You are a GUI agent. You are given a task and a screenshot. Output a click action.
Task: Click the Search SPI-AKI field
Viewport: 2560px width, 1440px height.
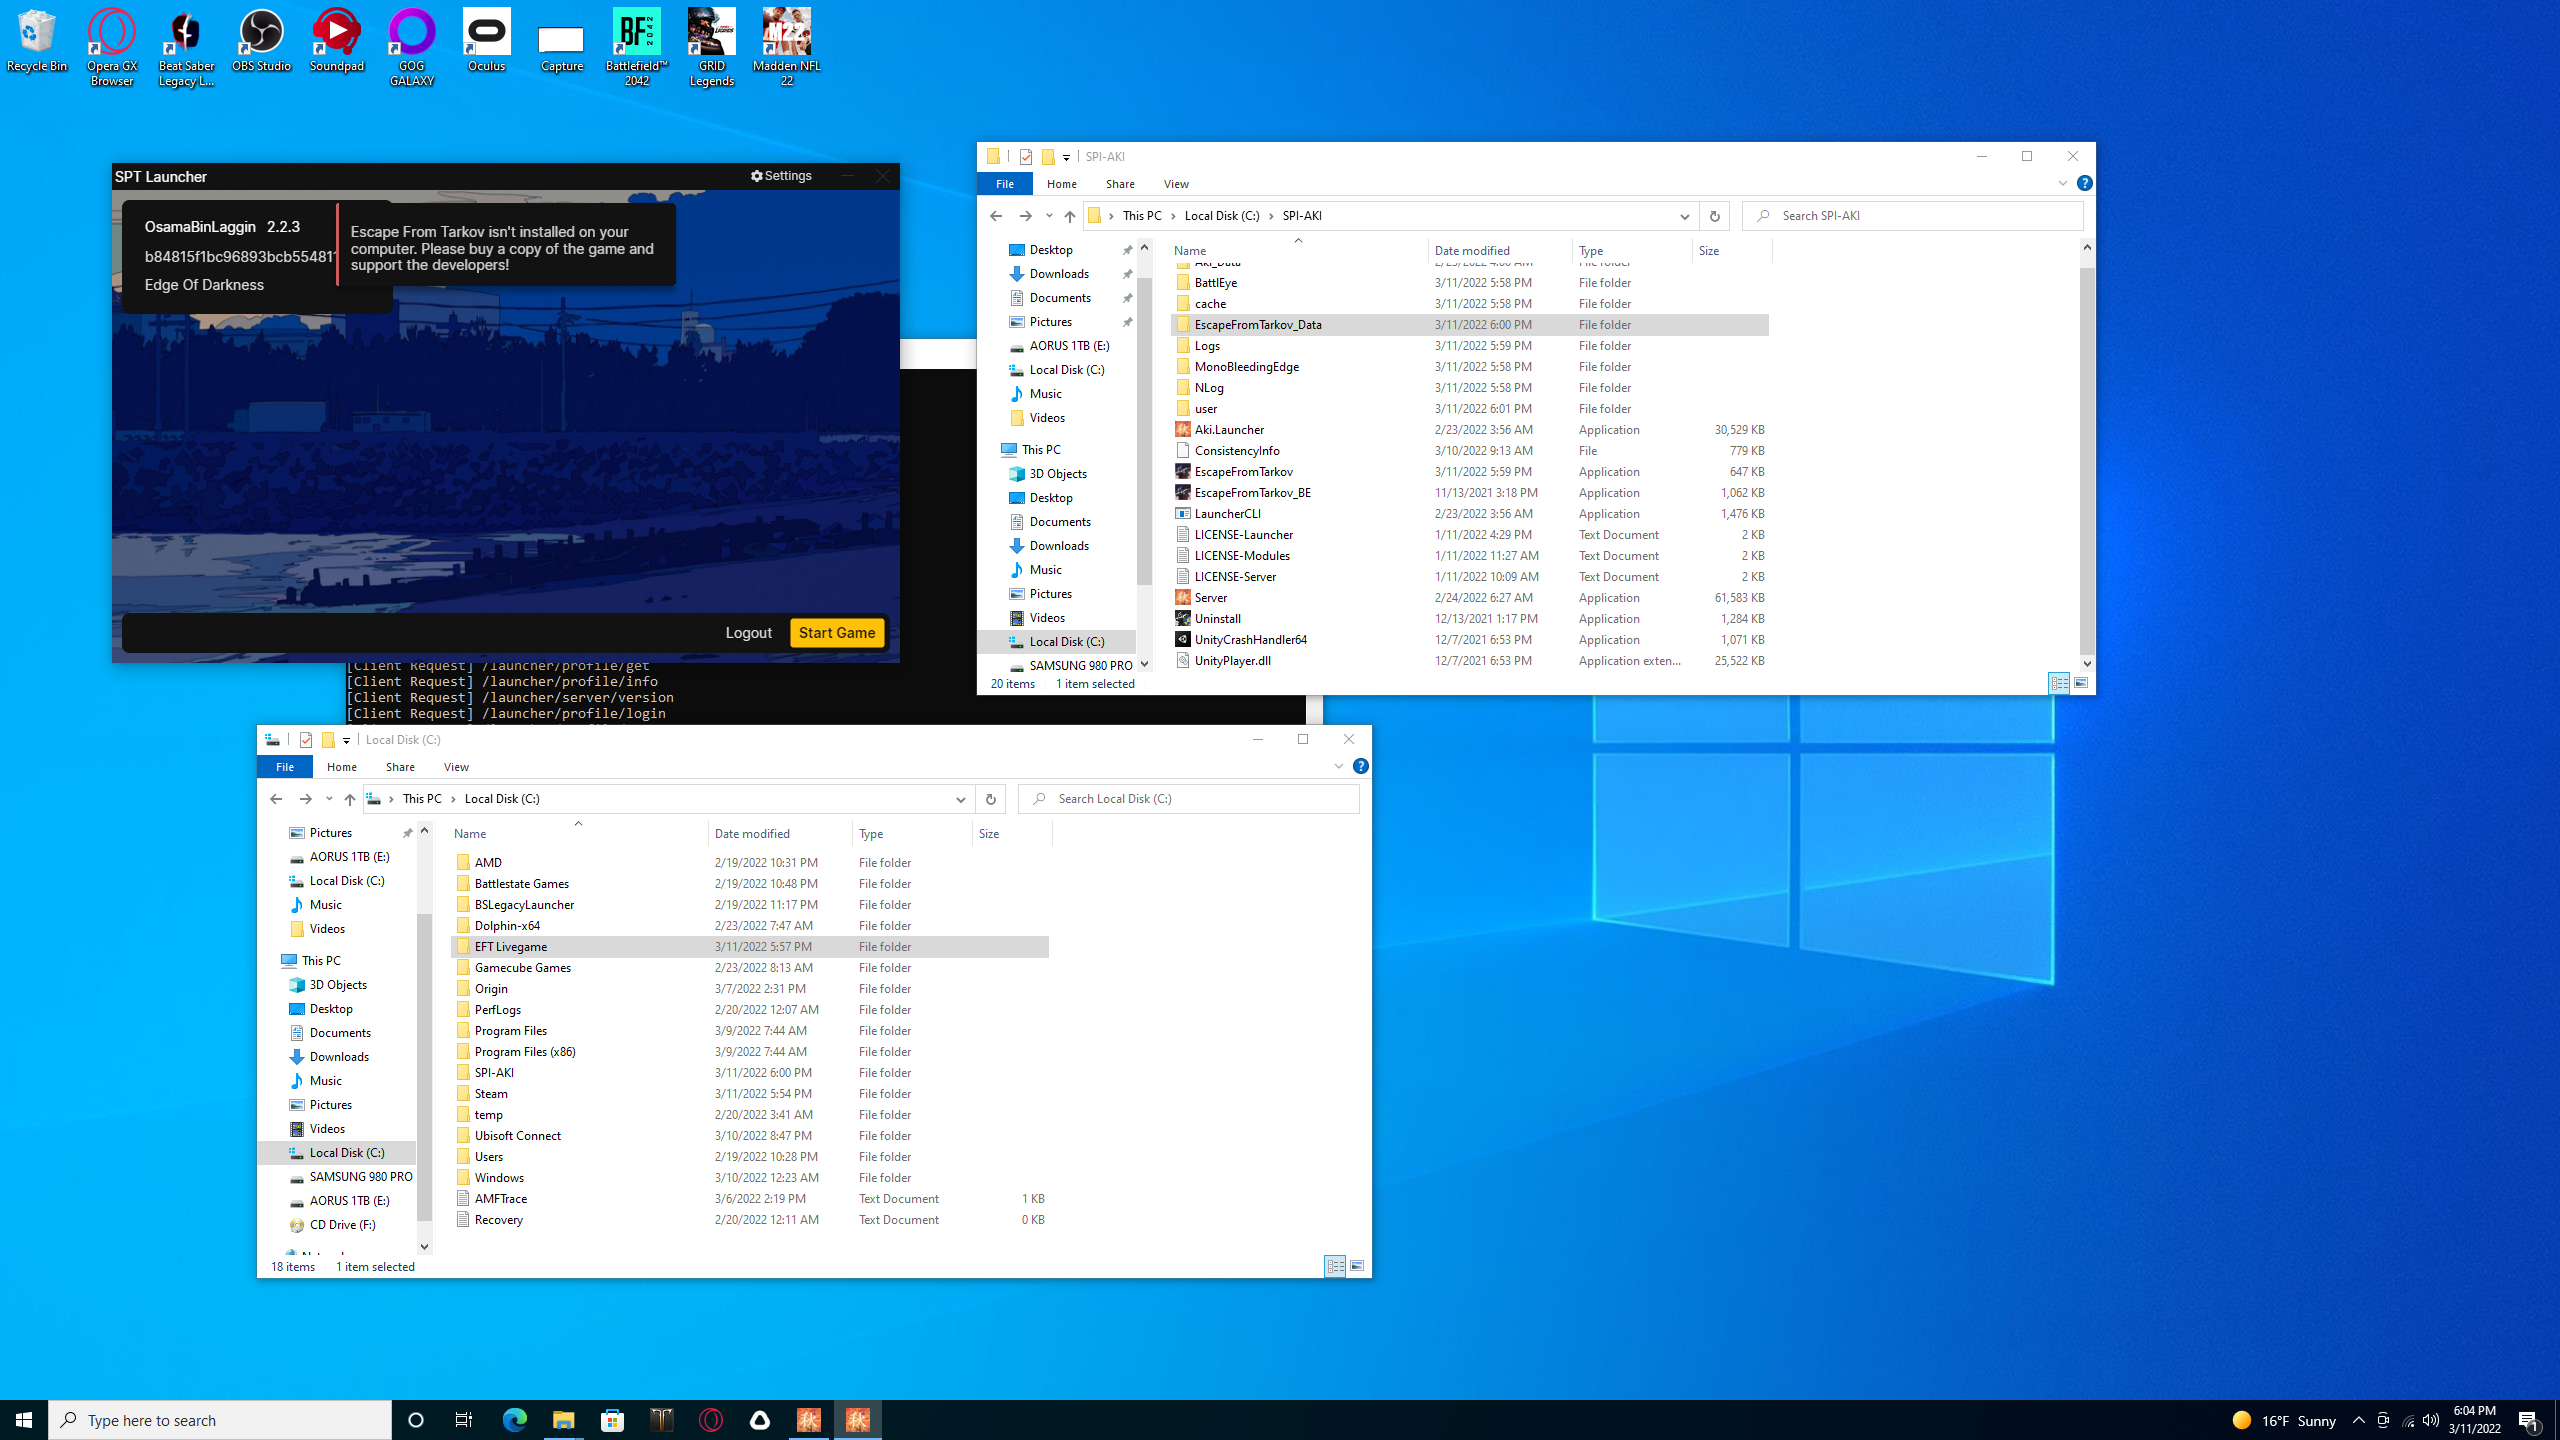click(x=1912, y=216)
